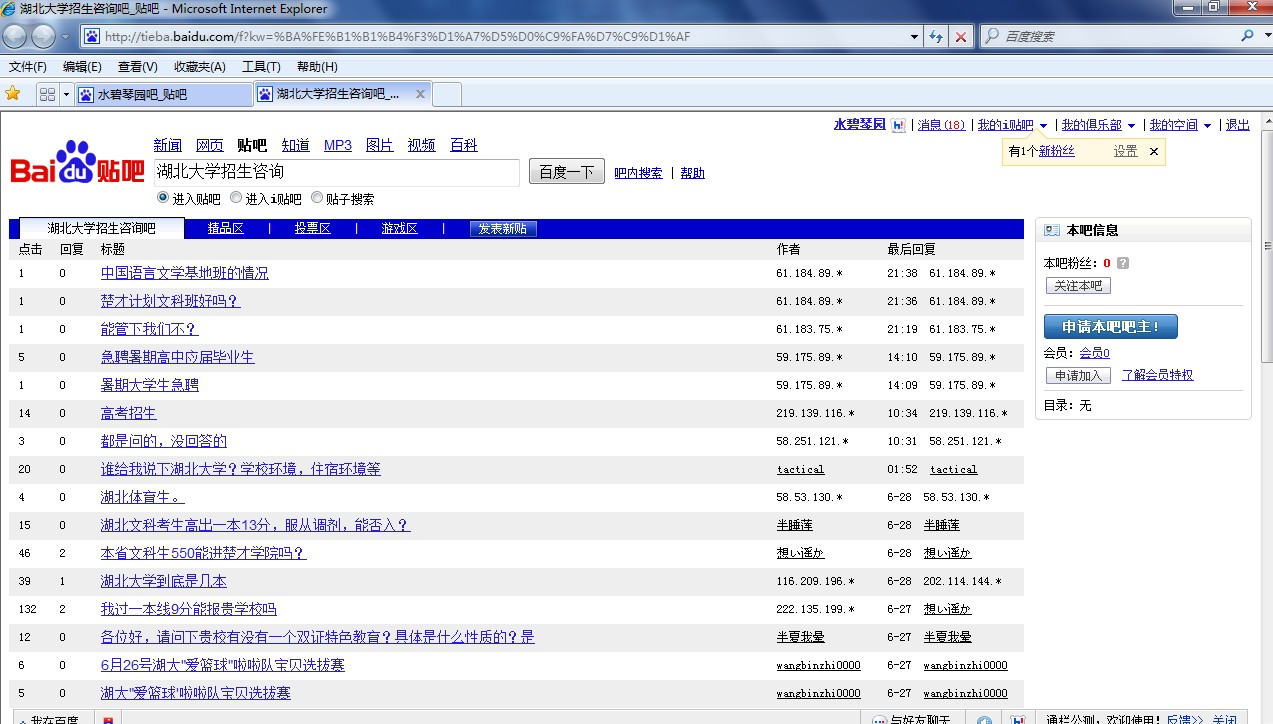Select the 贴子搜索 radio button
The height and width of the screenshot is (724, 1273).
click(317, 198)
